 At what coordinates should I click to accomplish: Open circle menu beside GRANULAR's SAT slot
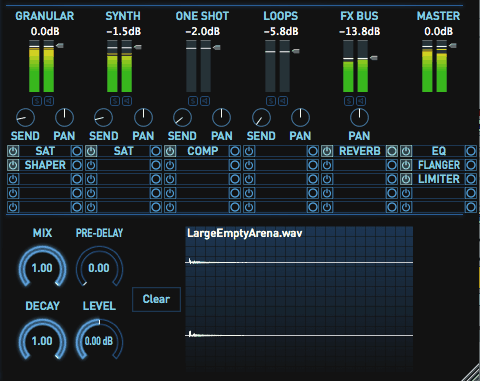[x=77, y=151]
